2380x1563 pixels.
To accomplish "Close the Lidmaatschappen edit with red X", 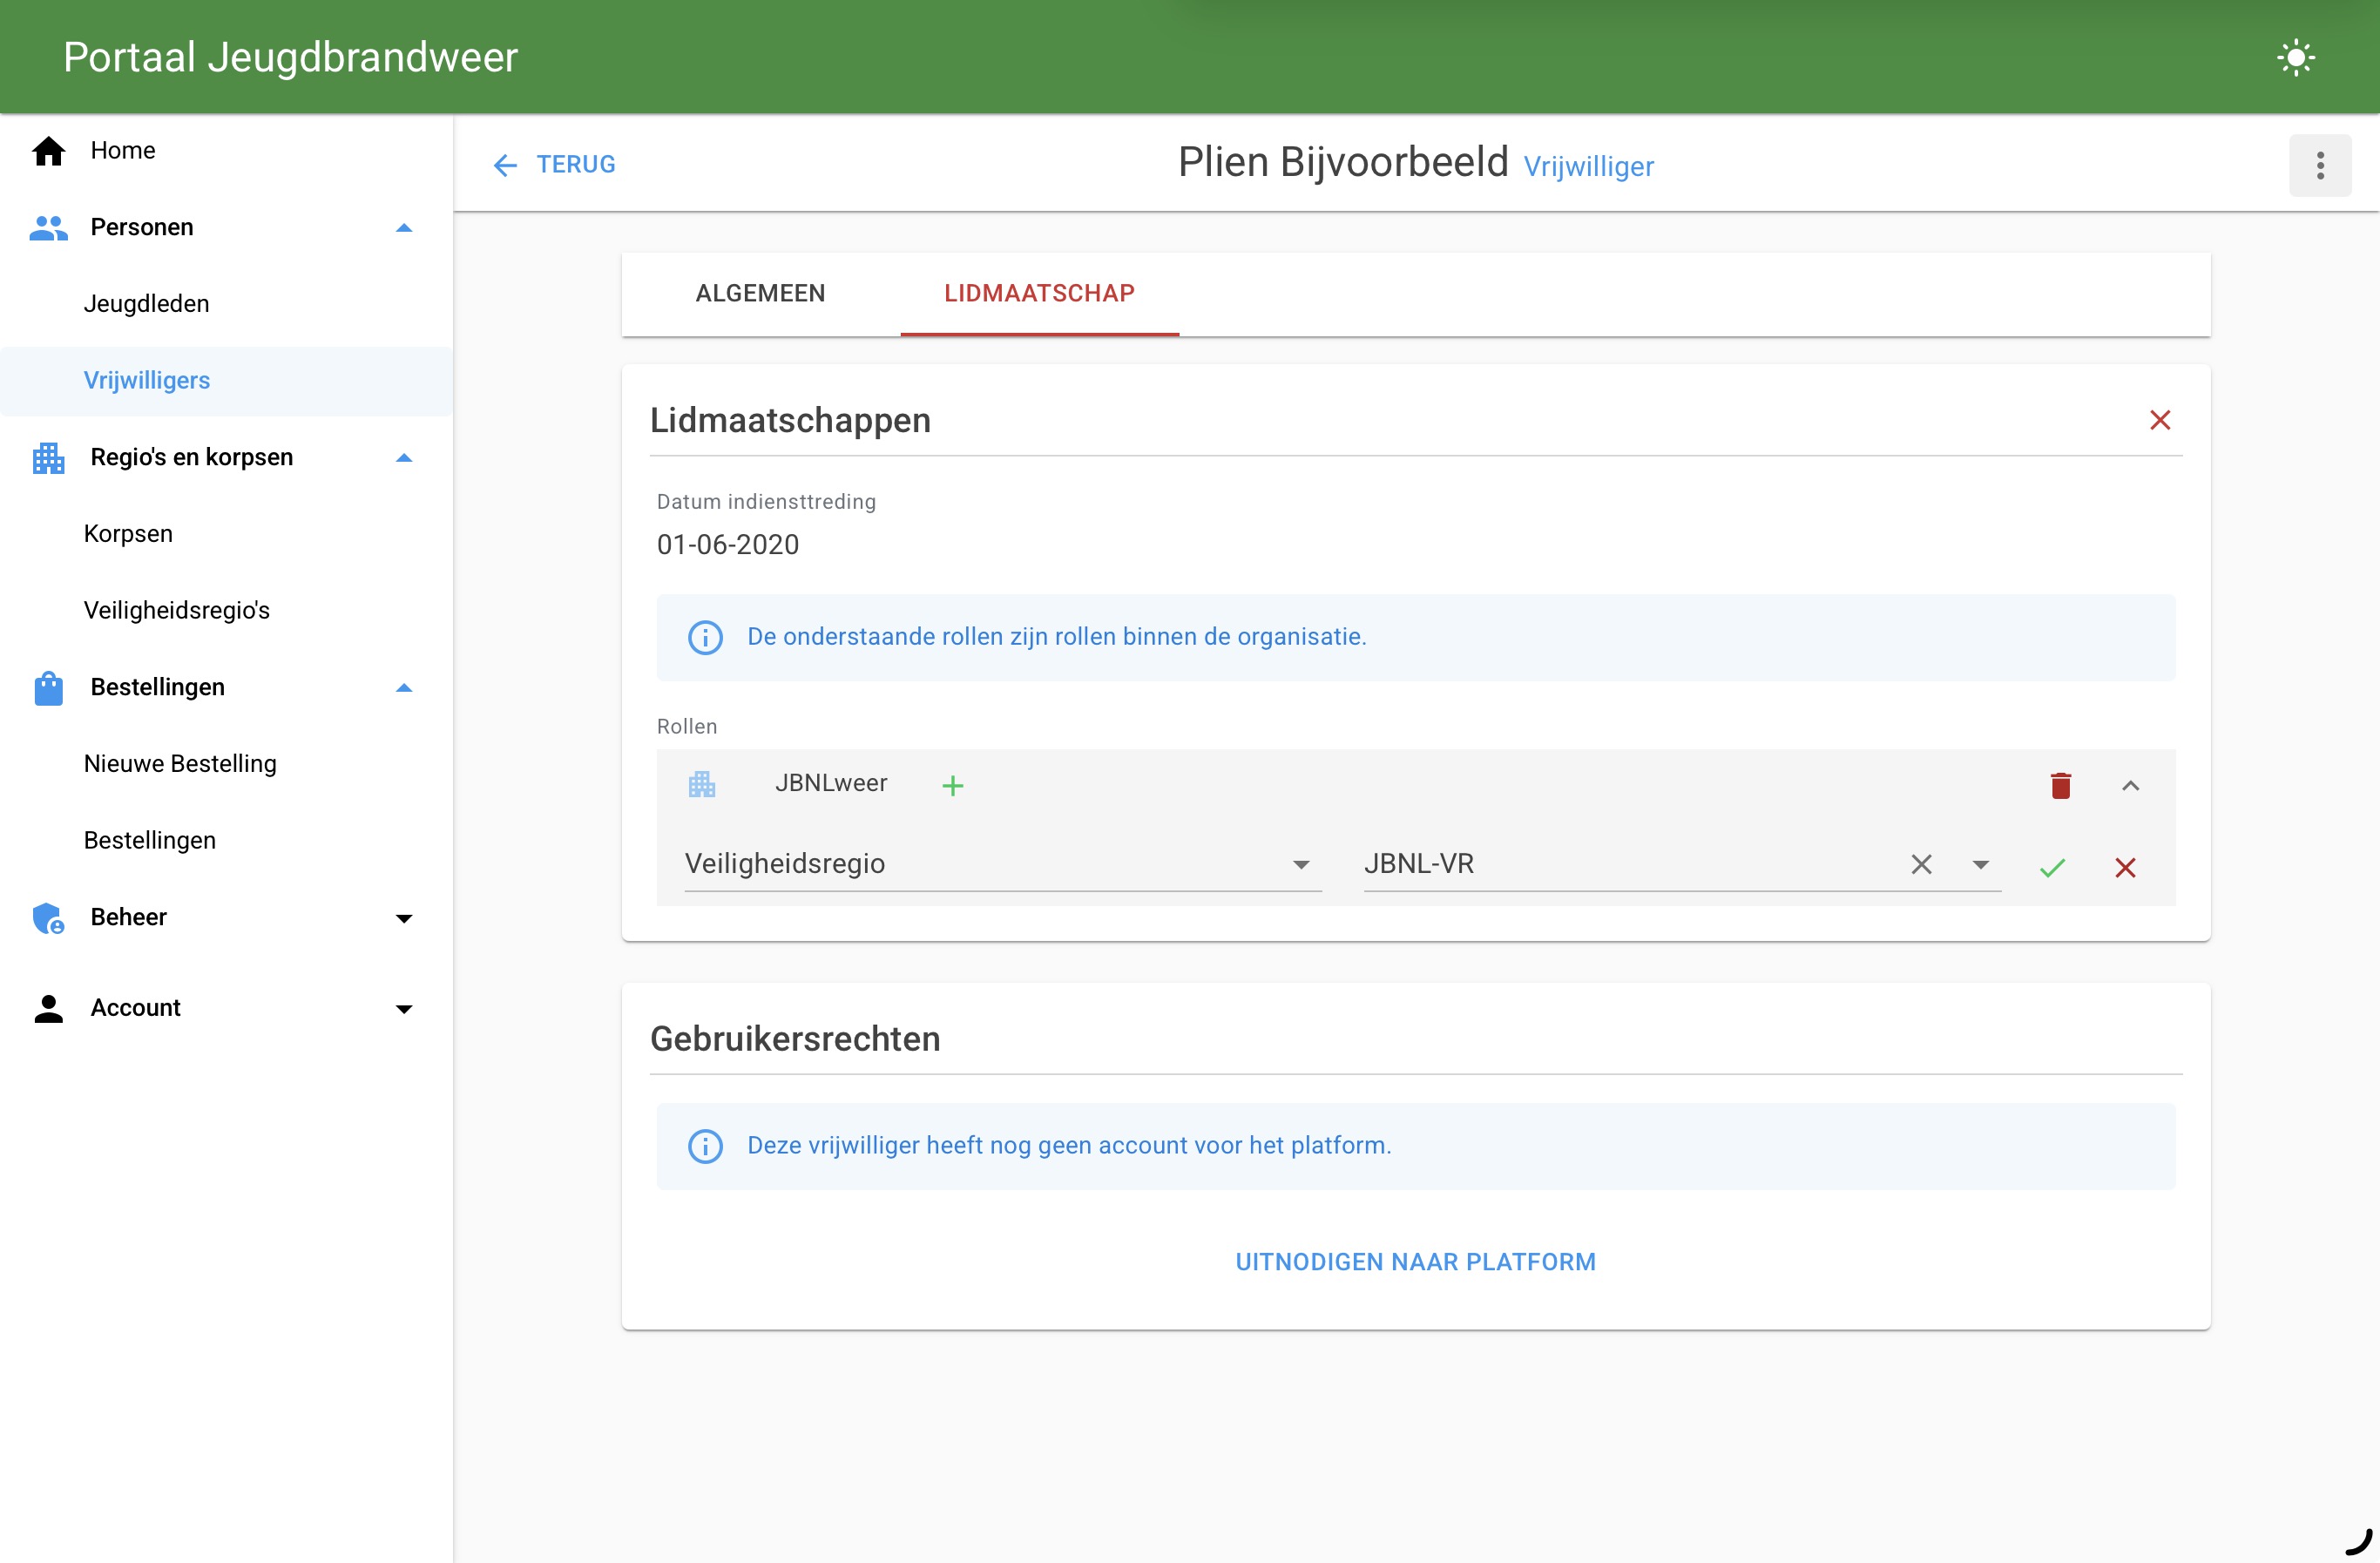I will [2160, 420].
